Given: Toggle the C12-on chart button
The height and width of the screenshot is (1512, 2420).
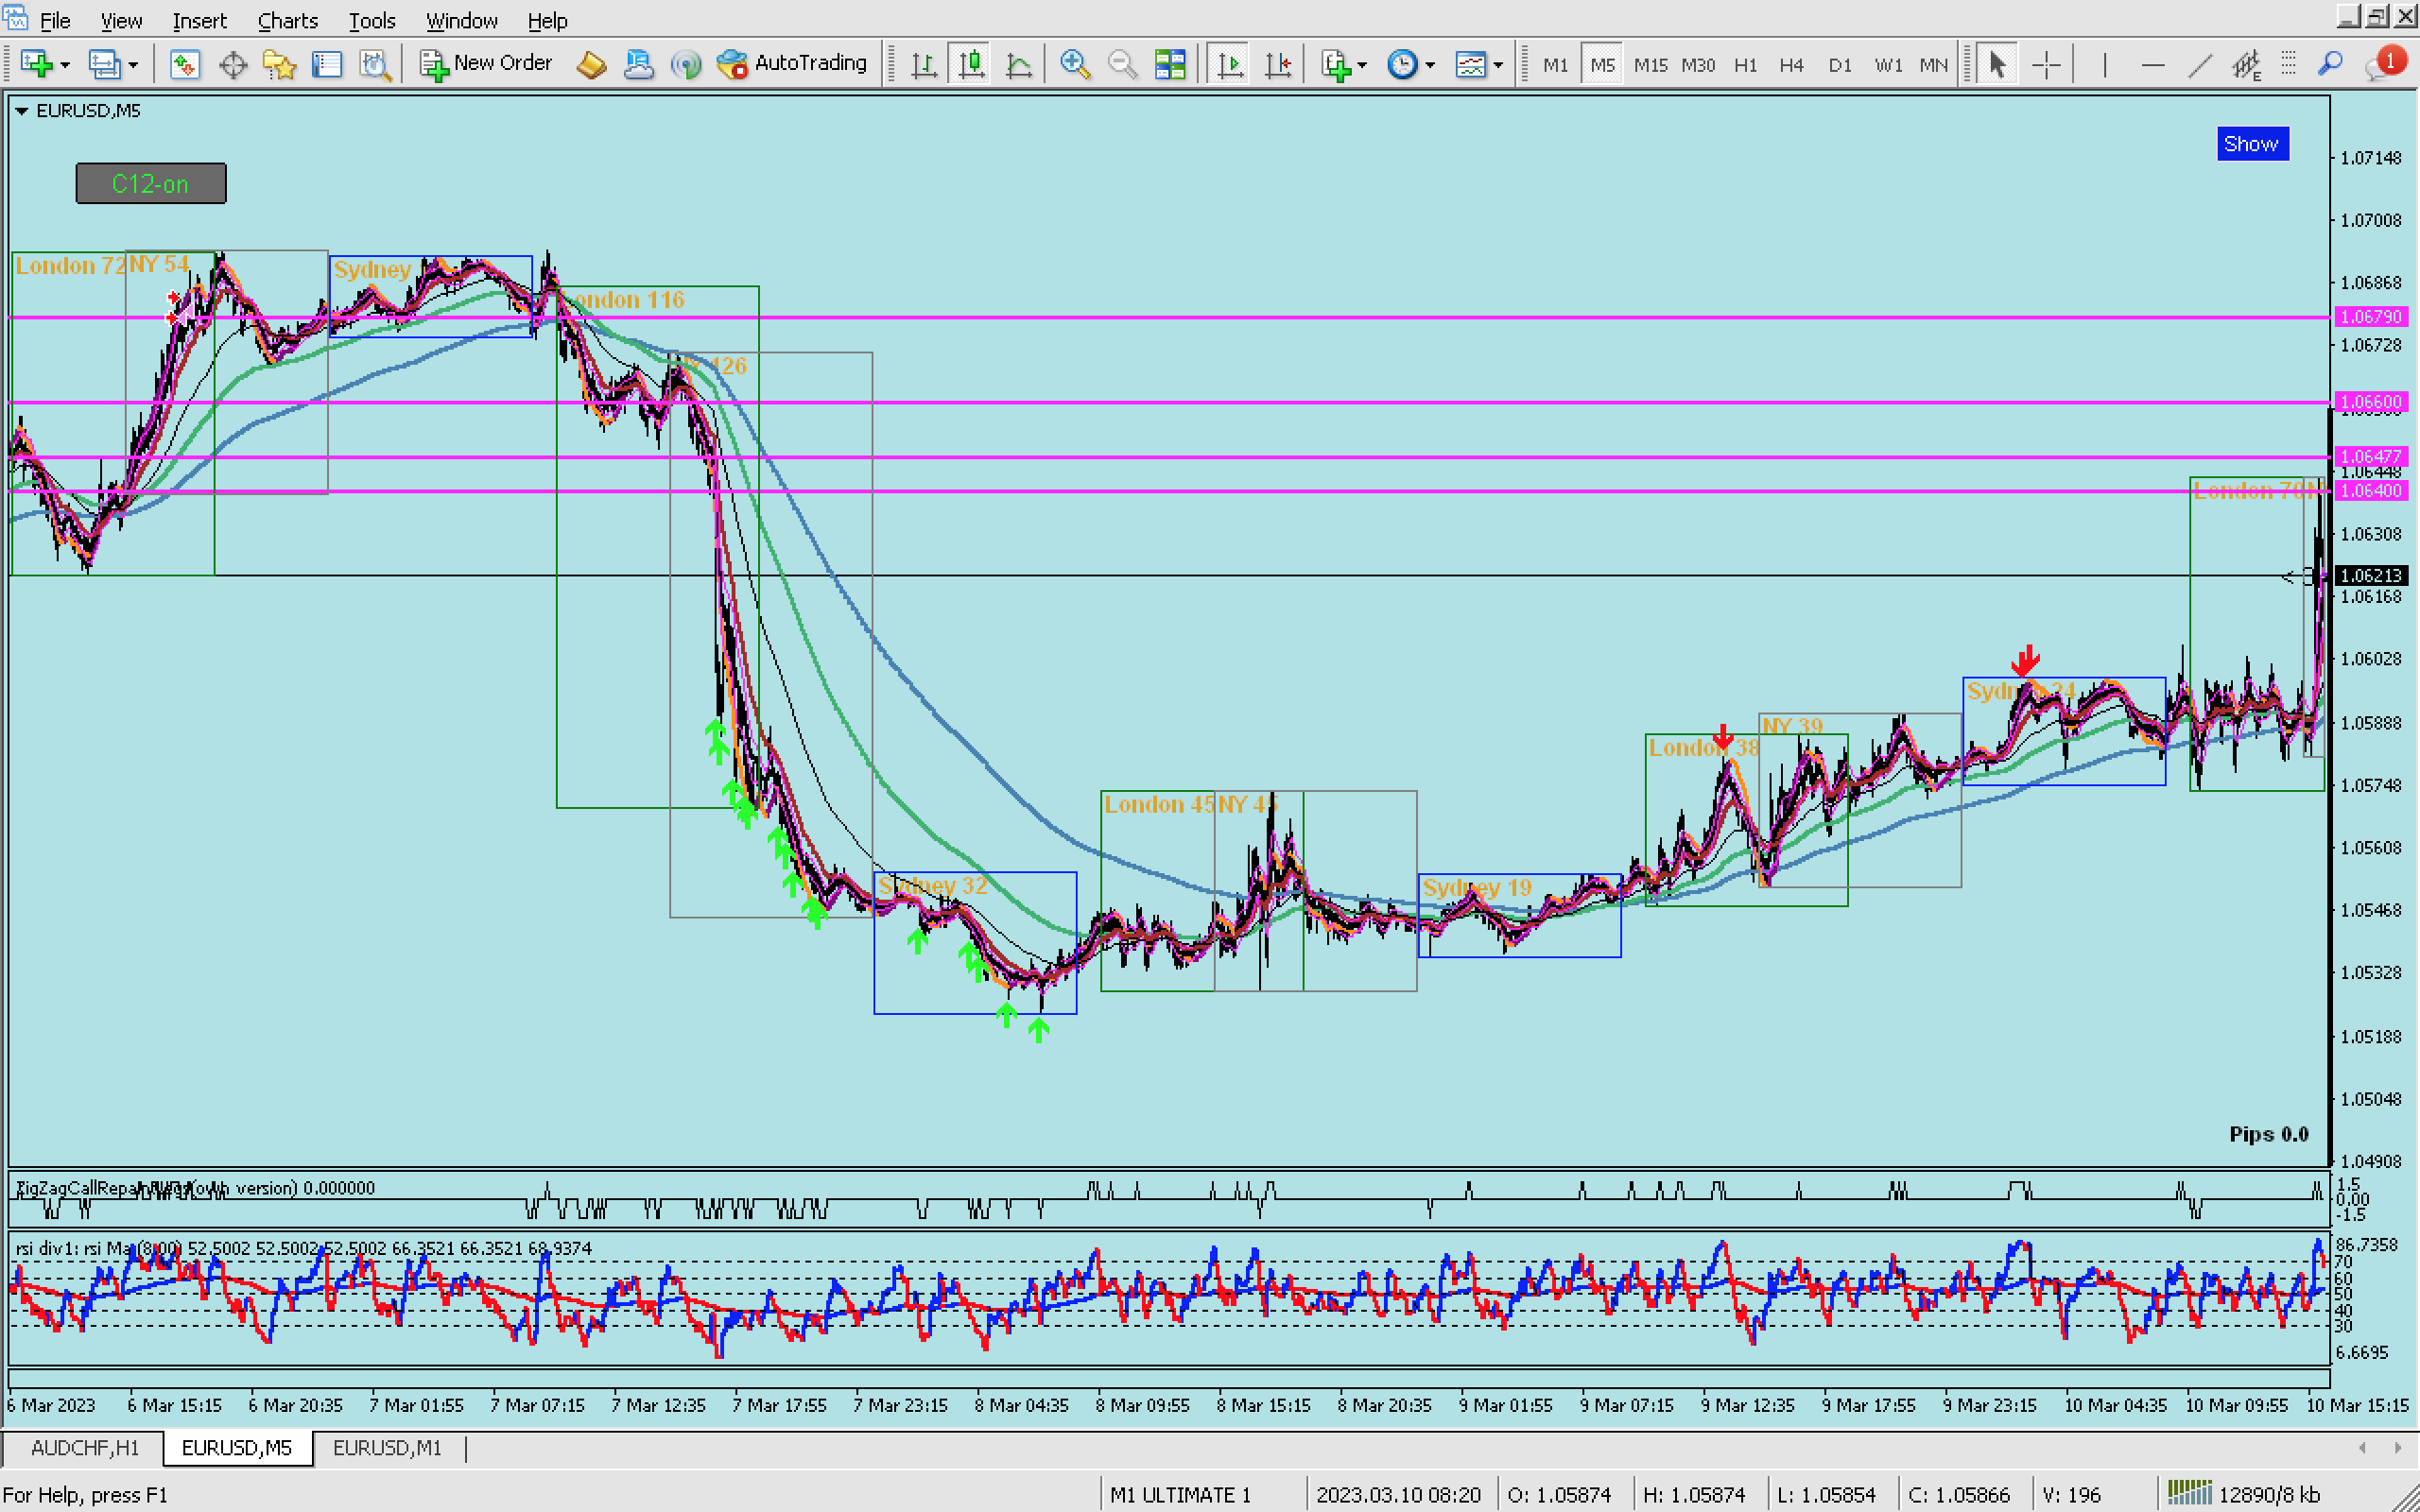Looking at the screenshot, I should tap(151, 184).
